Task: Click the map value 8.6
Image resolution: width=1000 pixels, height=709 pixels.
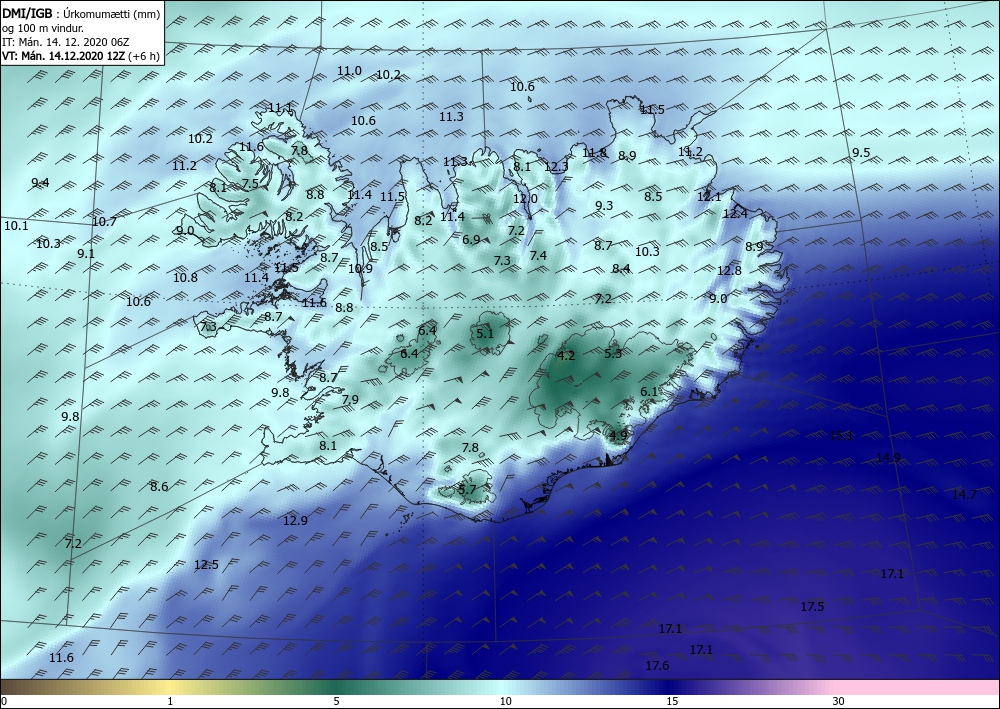Action: coord(159,486)
